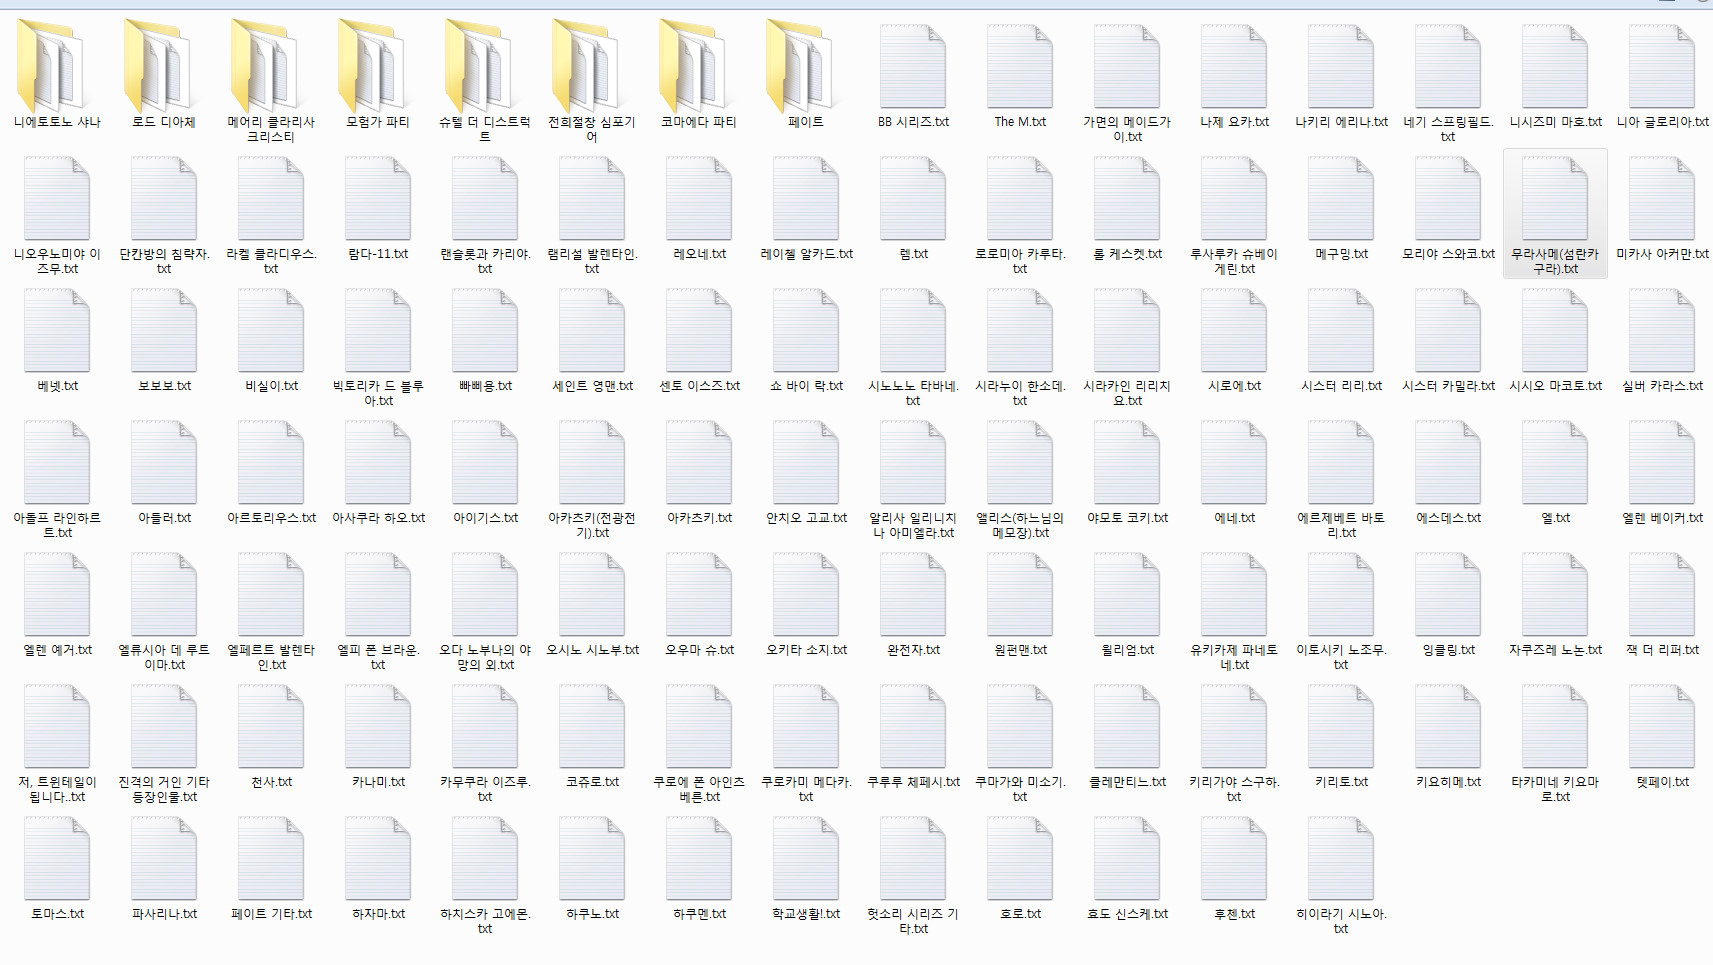Image resolution: width=1713 pixels, height=965 pixels.
Task: Choose the 레오네.txt file
Action: point(699,202)
